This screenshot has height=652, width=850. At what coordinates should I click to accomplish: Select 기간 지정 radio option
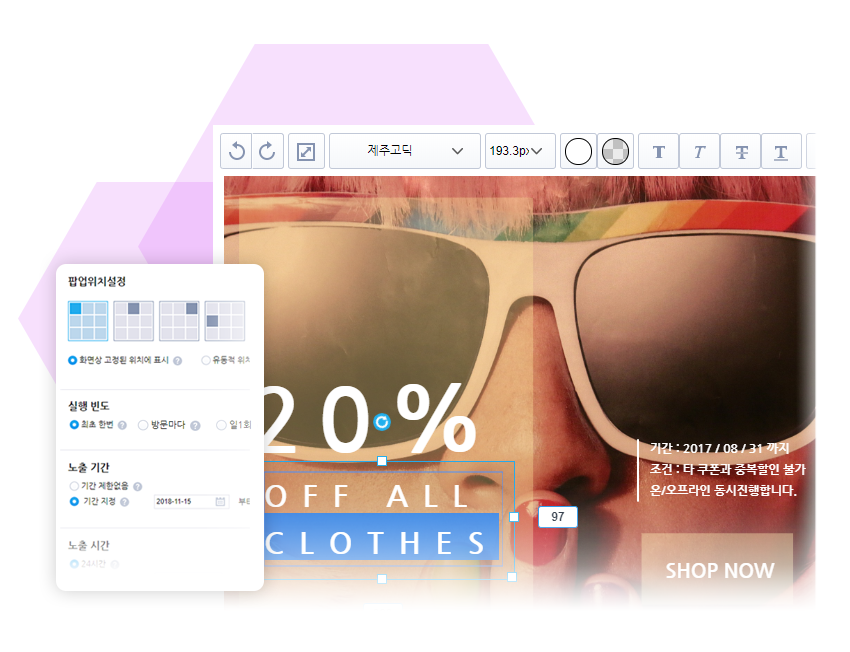pyautogui.click(x=74, y=501)
